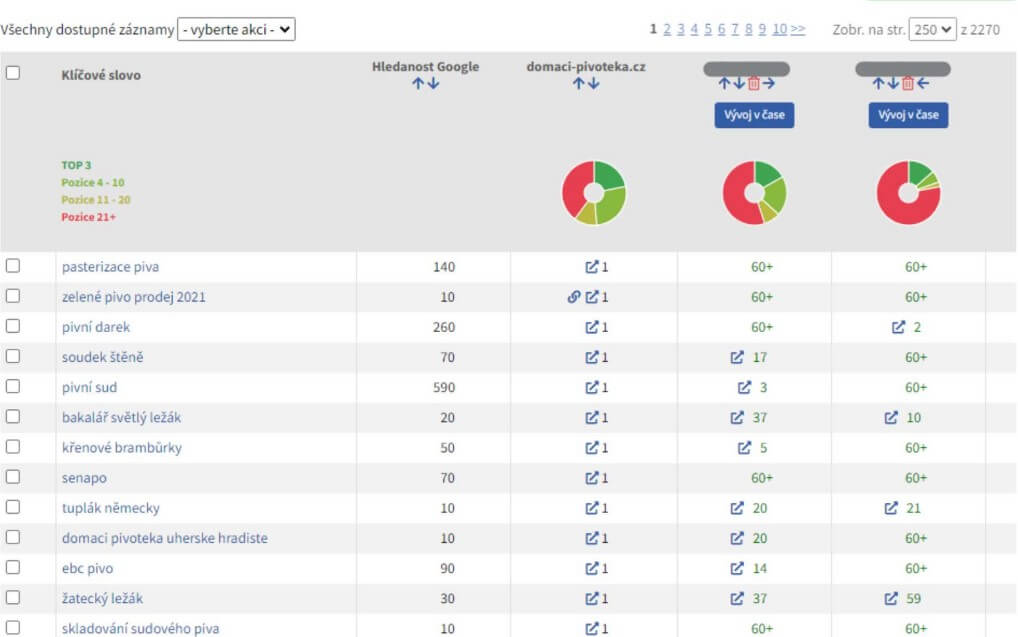This screenshot has height=637, width=1018.
Task: Tick the select-all checkbox in header
Action: 13,73
